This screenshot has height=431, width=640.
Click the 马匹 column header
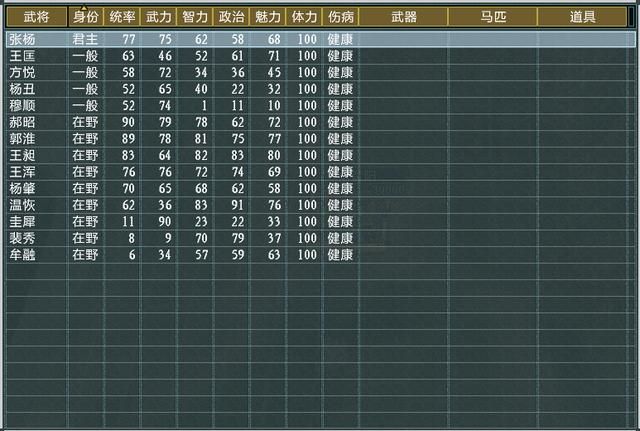(493, 17)
